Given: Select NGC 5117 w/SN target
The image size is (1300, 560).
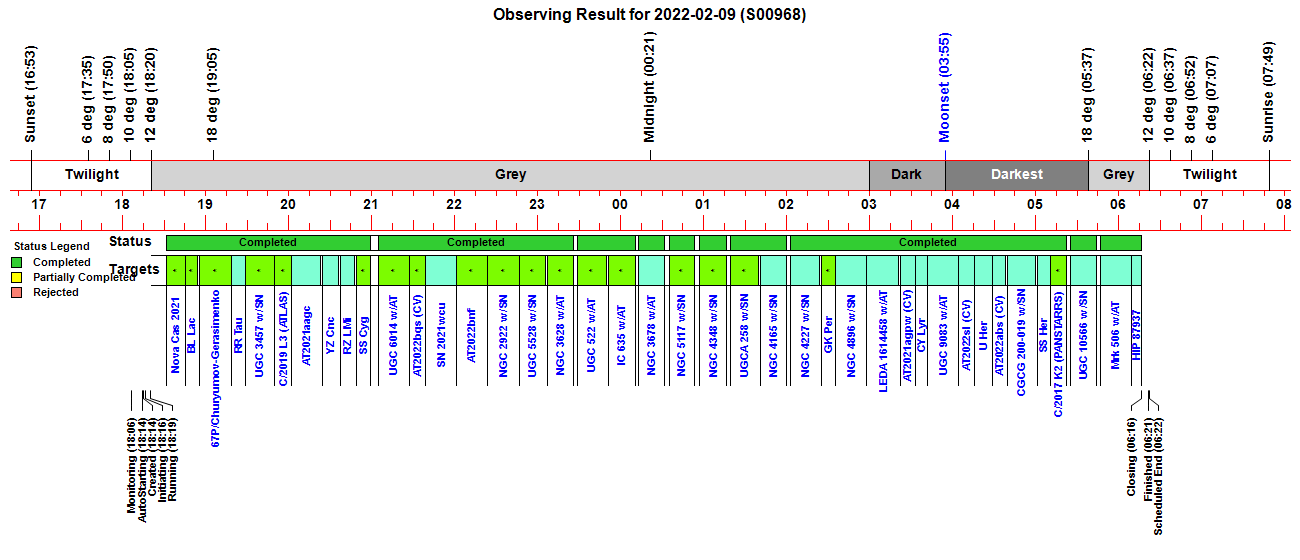Looking at the screenshot, I should pos(682,337).
